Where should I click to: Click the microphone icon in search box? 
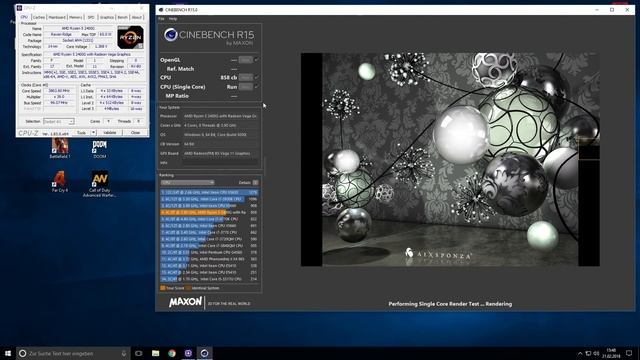click(x=124, y=353)
